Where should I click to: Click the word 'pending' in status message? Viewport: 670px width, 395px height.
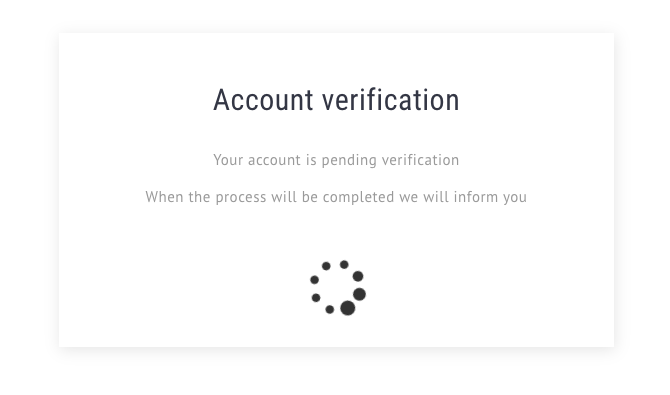point(349,160)
